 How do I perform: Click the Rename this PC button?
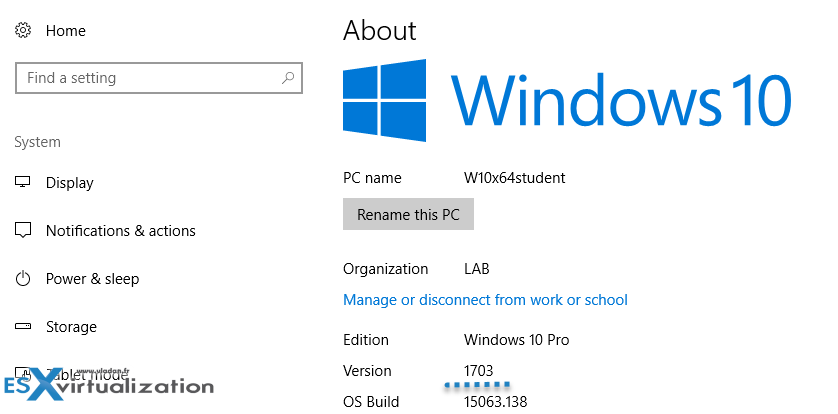click(408, 215)
